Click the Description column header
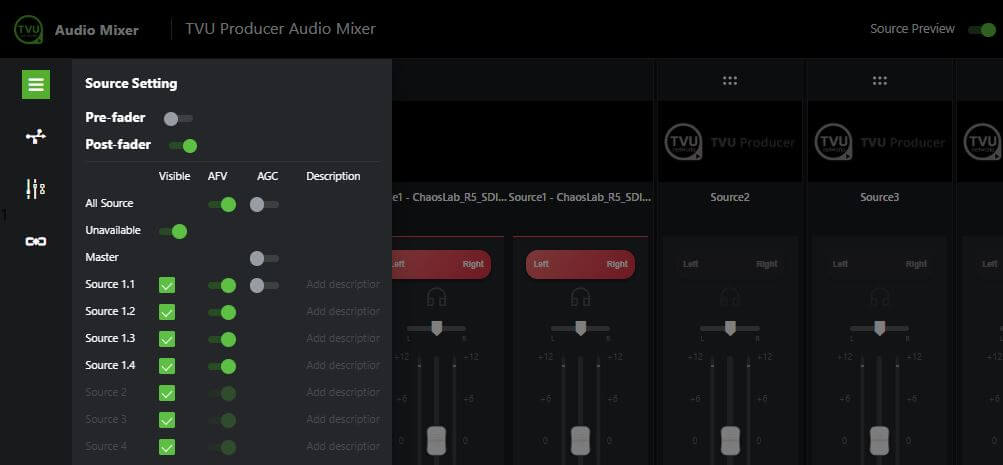 pos(333,177)
